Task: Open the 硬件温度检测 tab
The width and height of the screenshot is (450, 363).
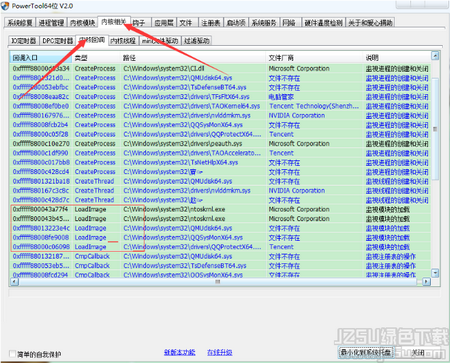Action: [x=323, y=23]
